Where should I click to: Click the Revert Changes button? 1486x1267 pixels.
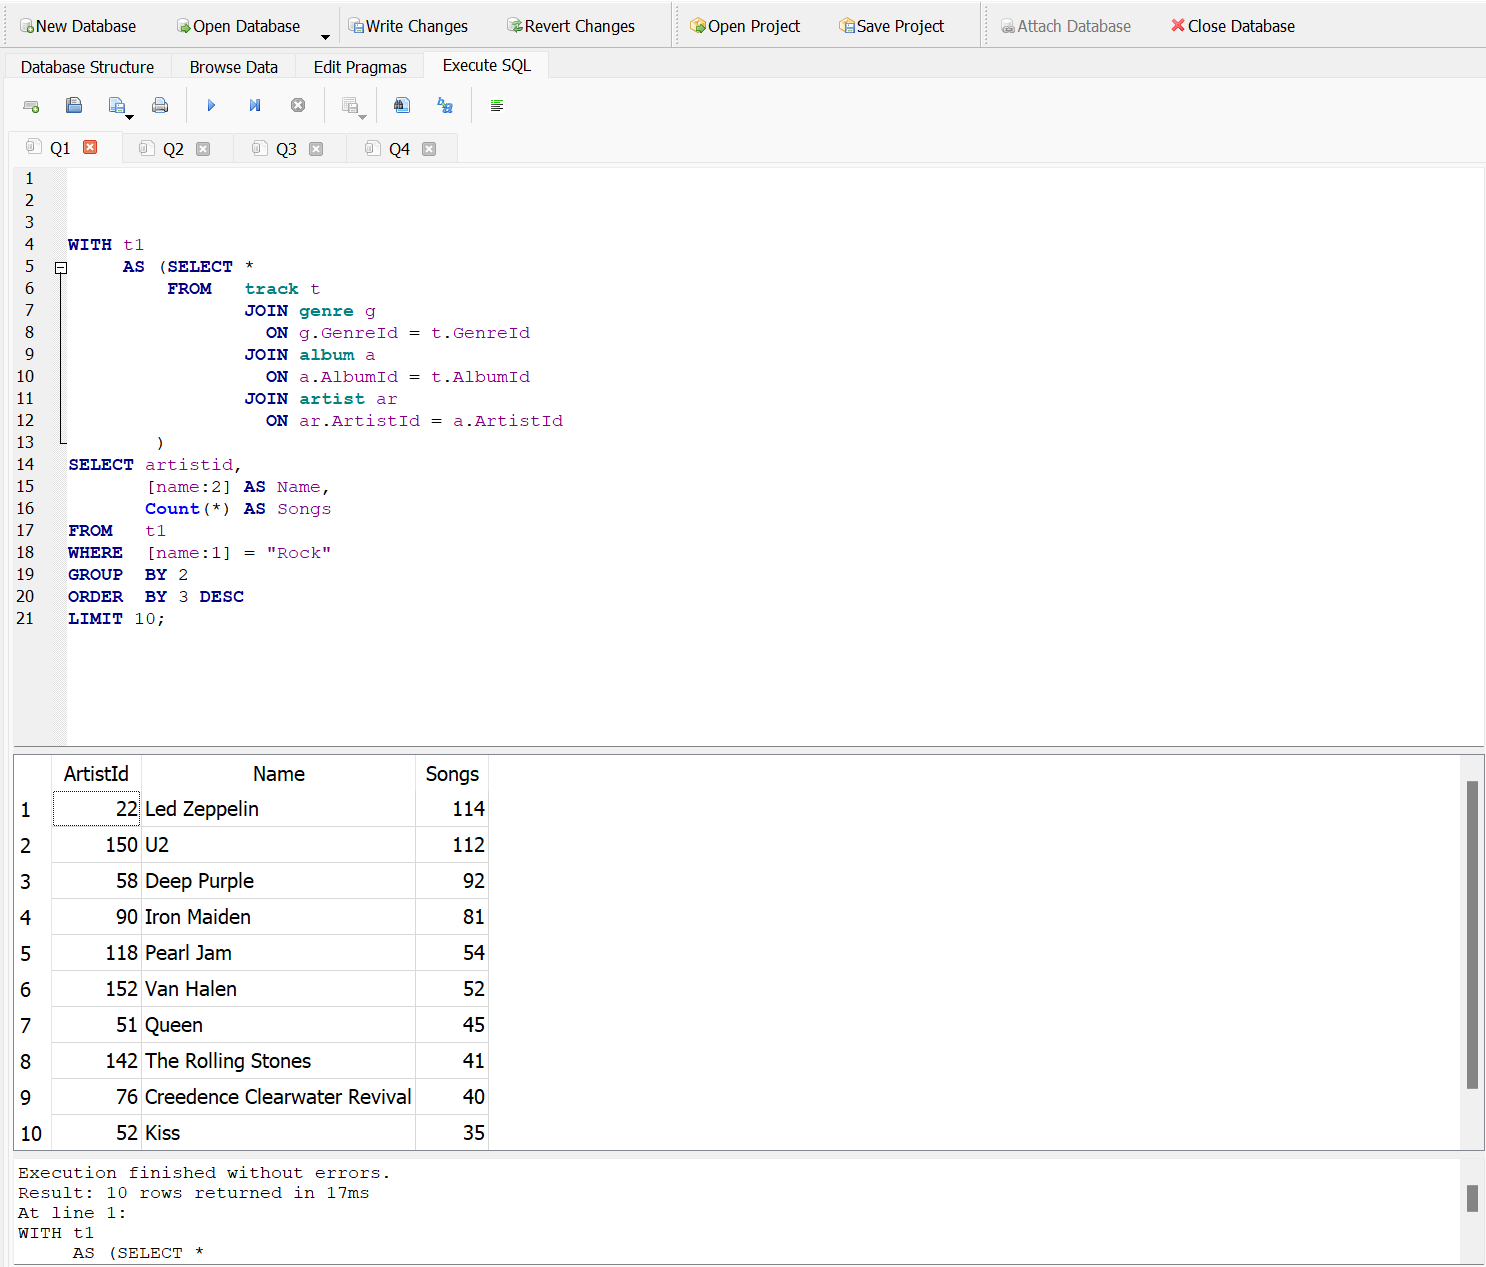tap(571, 25)
